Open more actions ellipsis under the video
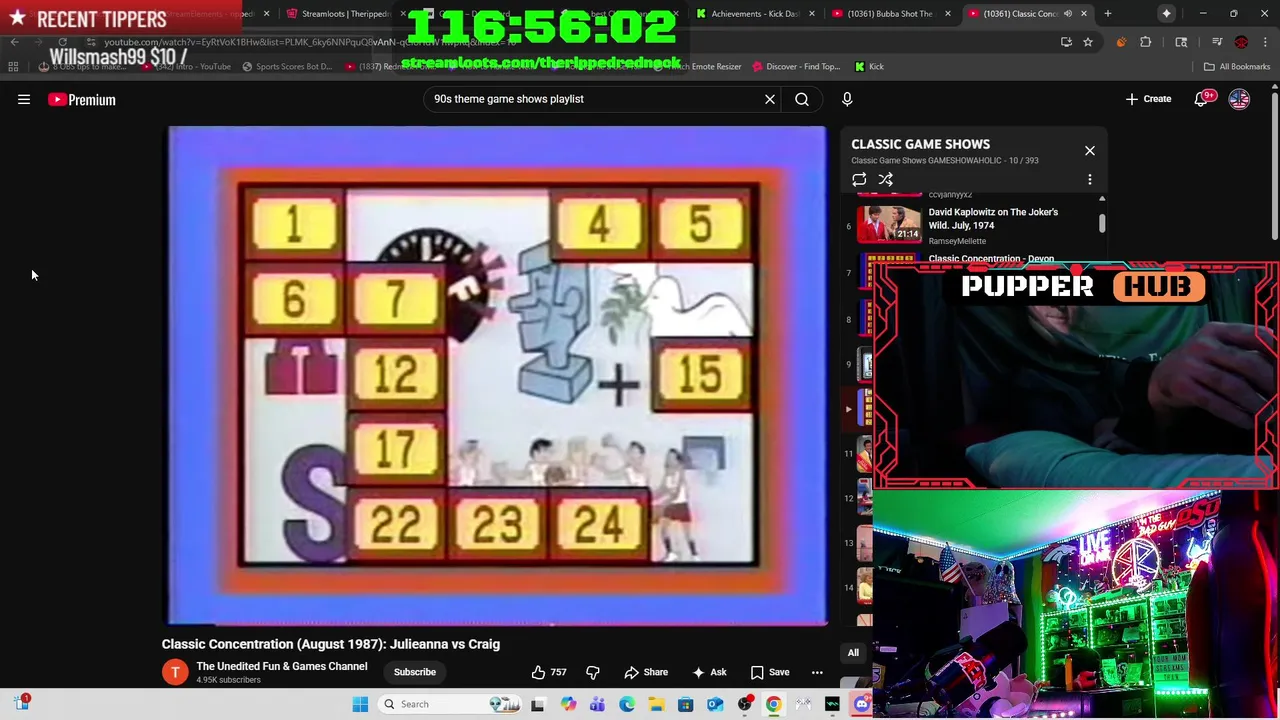The height and width of the screenshot is (720, 1280). click(x=817, y=672)
